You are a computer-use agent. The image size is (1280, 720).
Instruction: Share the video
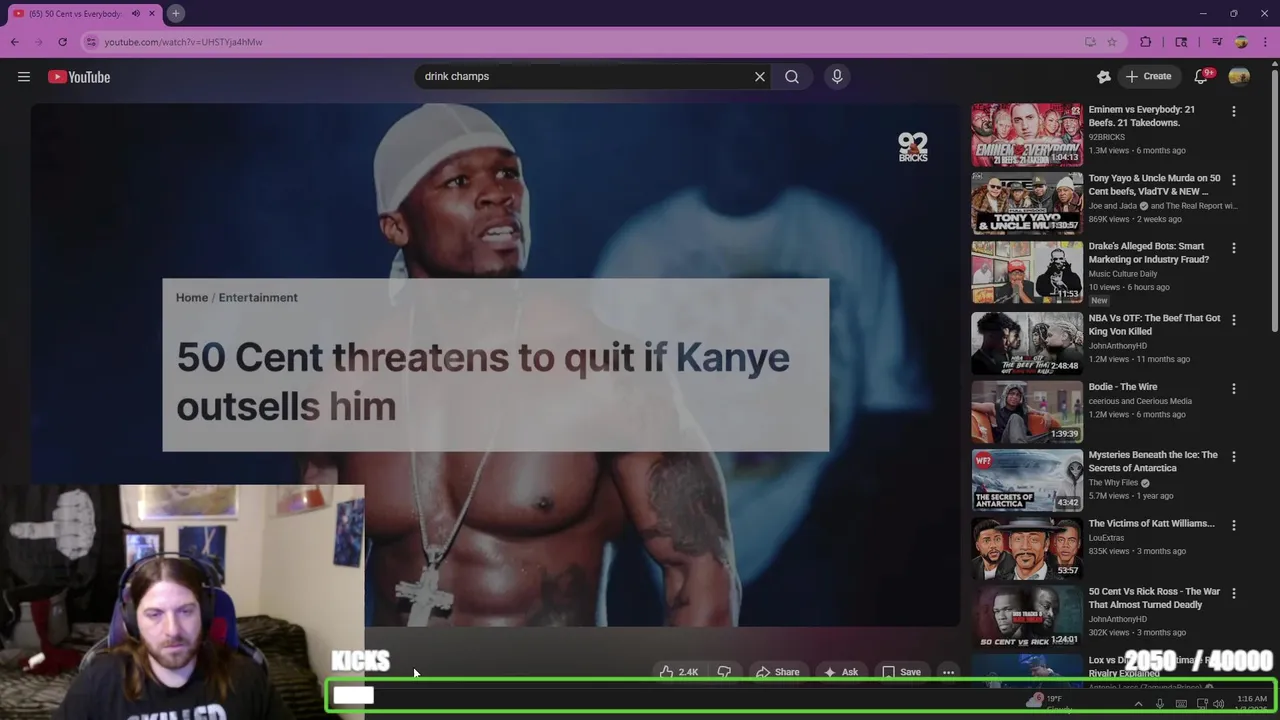click(777, 672)
